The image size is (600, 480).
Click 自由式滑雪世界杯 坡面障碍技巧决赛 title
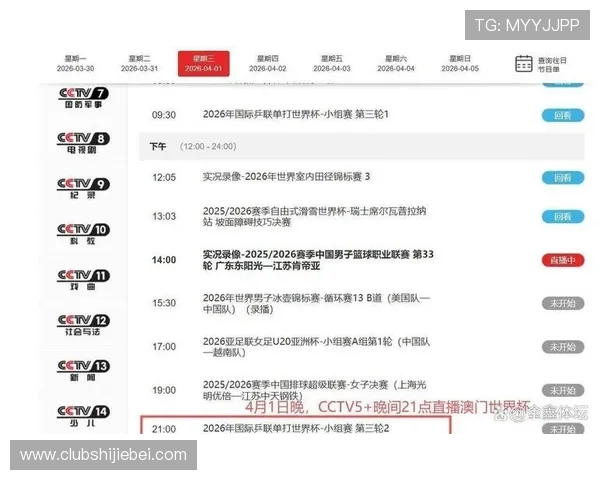314,217
